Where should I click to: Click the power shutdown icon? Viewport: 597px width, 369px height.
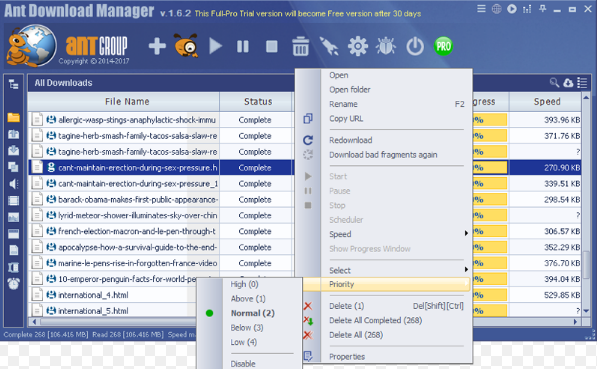[415, 46]
